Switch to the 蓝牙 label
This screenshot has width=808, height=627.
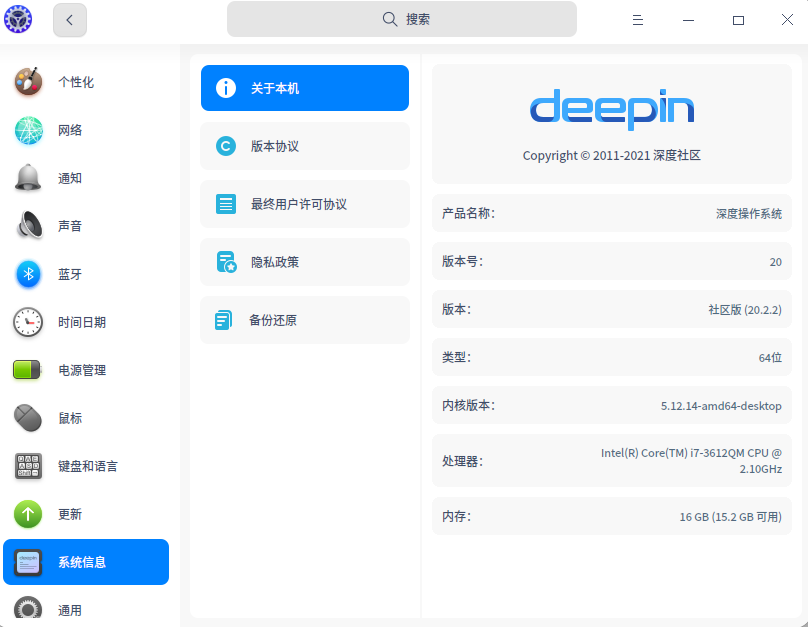pos(70,274)
